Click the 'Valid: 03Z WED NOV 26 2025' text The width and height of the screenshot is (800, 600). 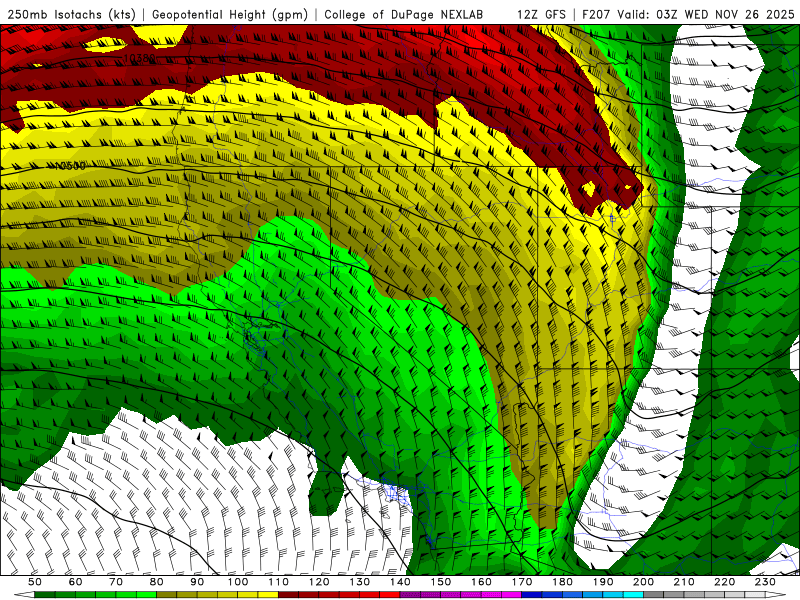(x=706, y=14)
